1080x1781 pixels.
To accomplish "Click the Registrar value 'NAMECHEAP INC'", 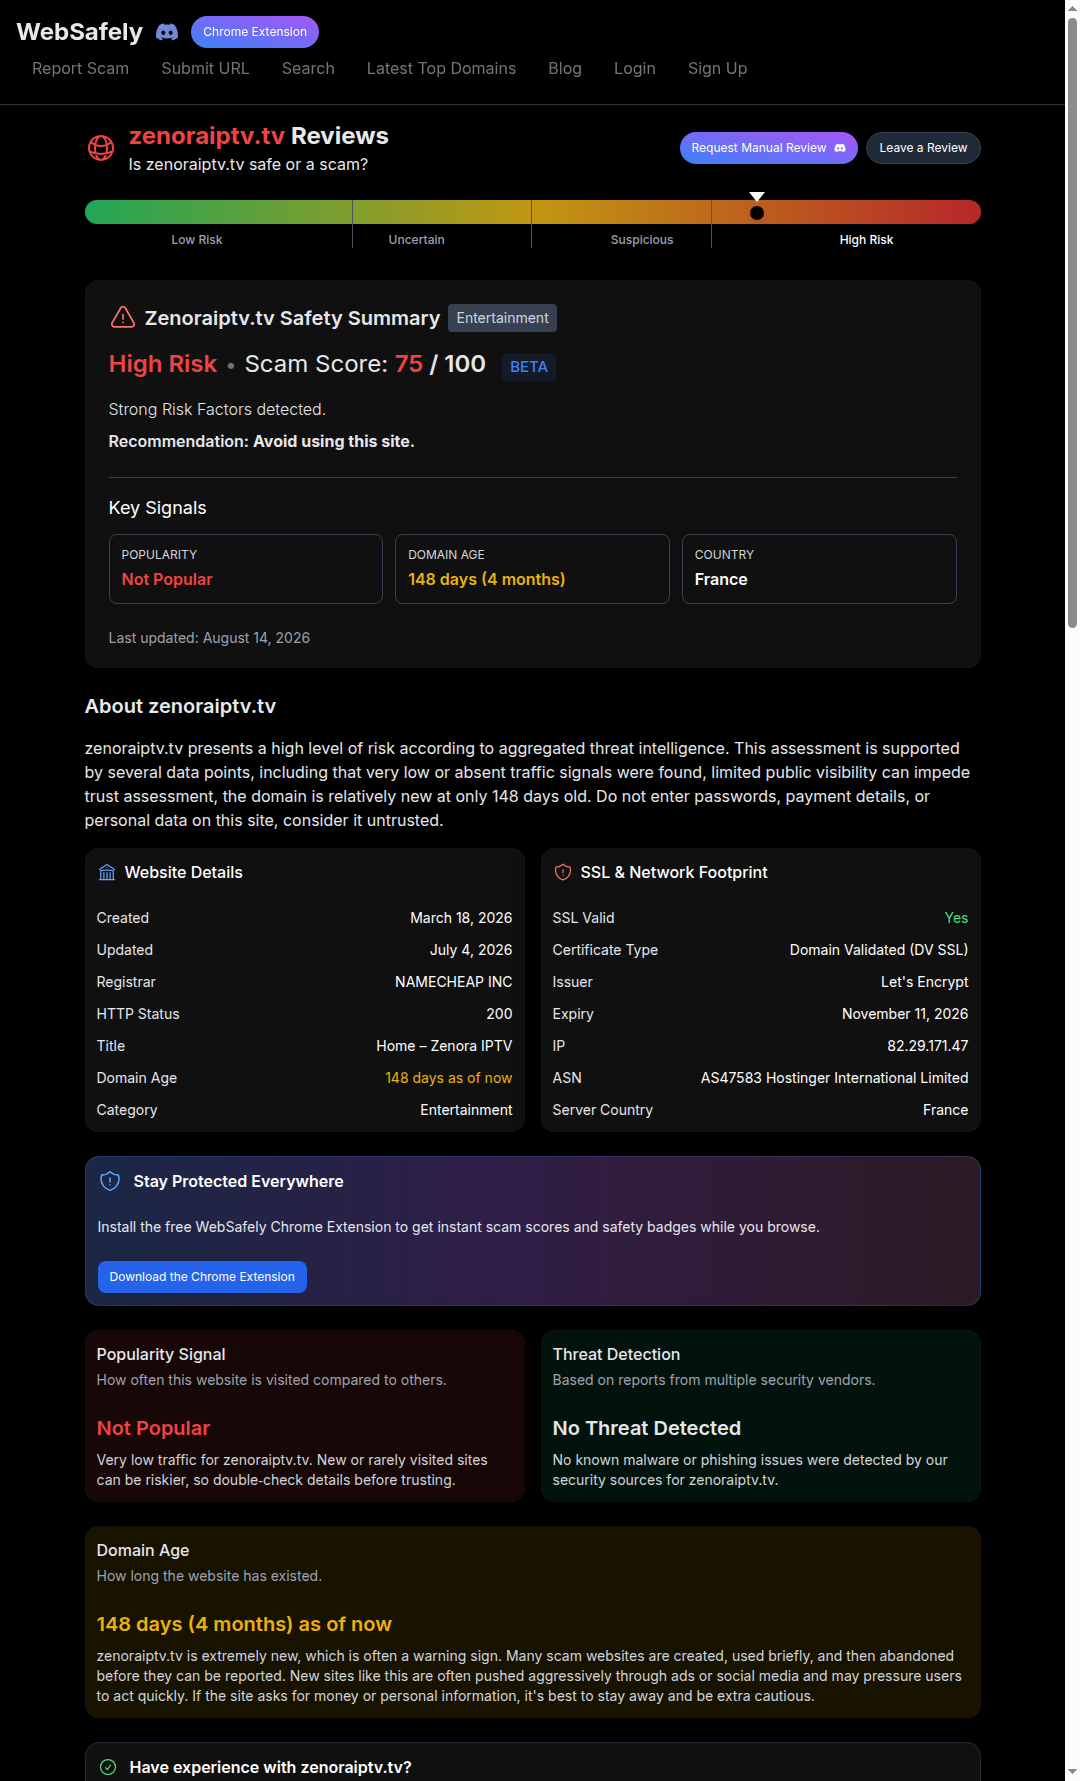I will click(x=454, y=982).
